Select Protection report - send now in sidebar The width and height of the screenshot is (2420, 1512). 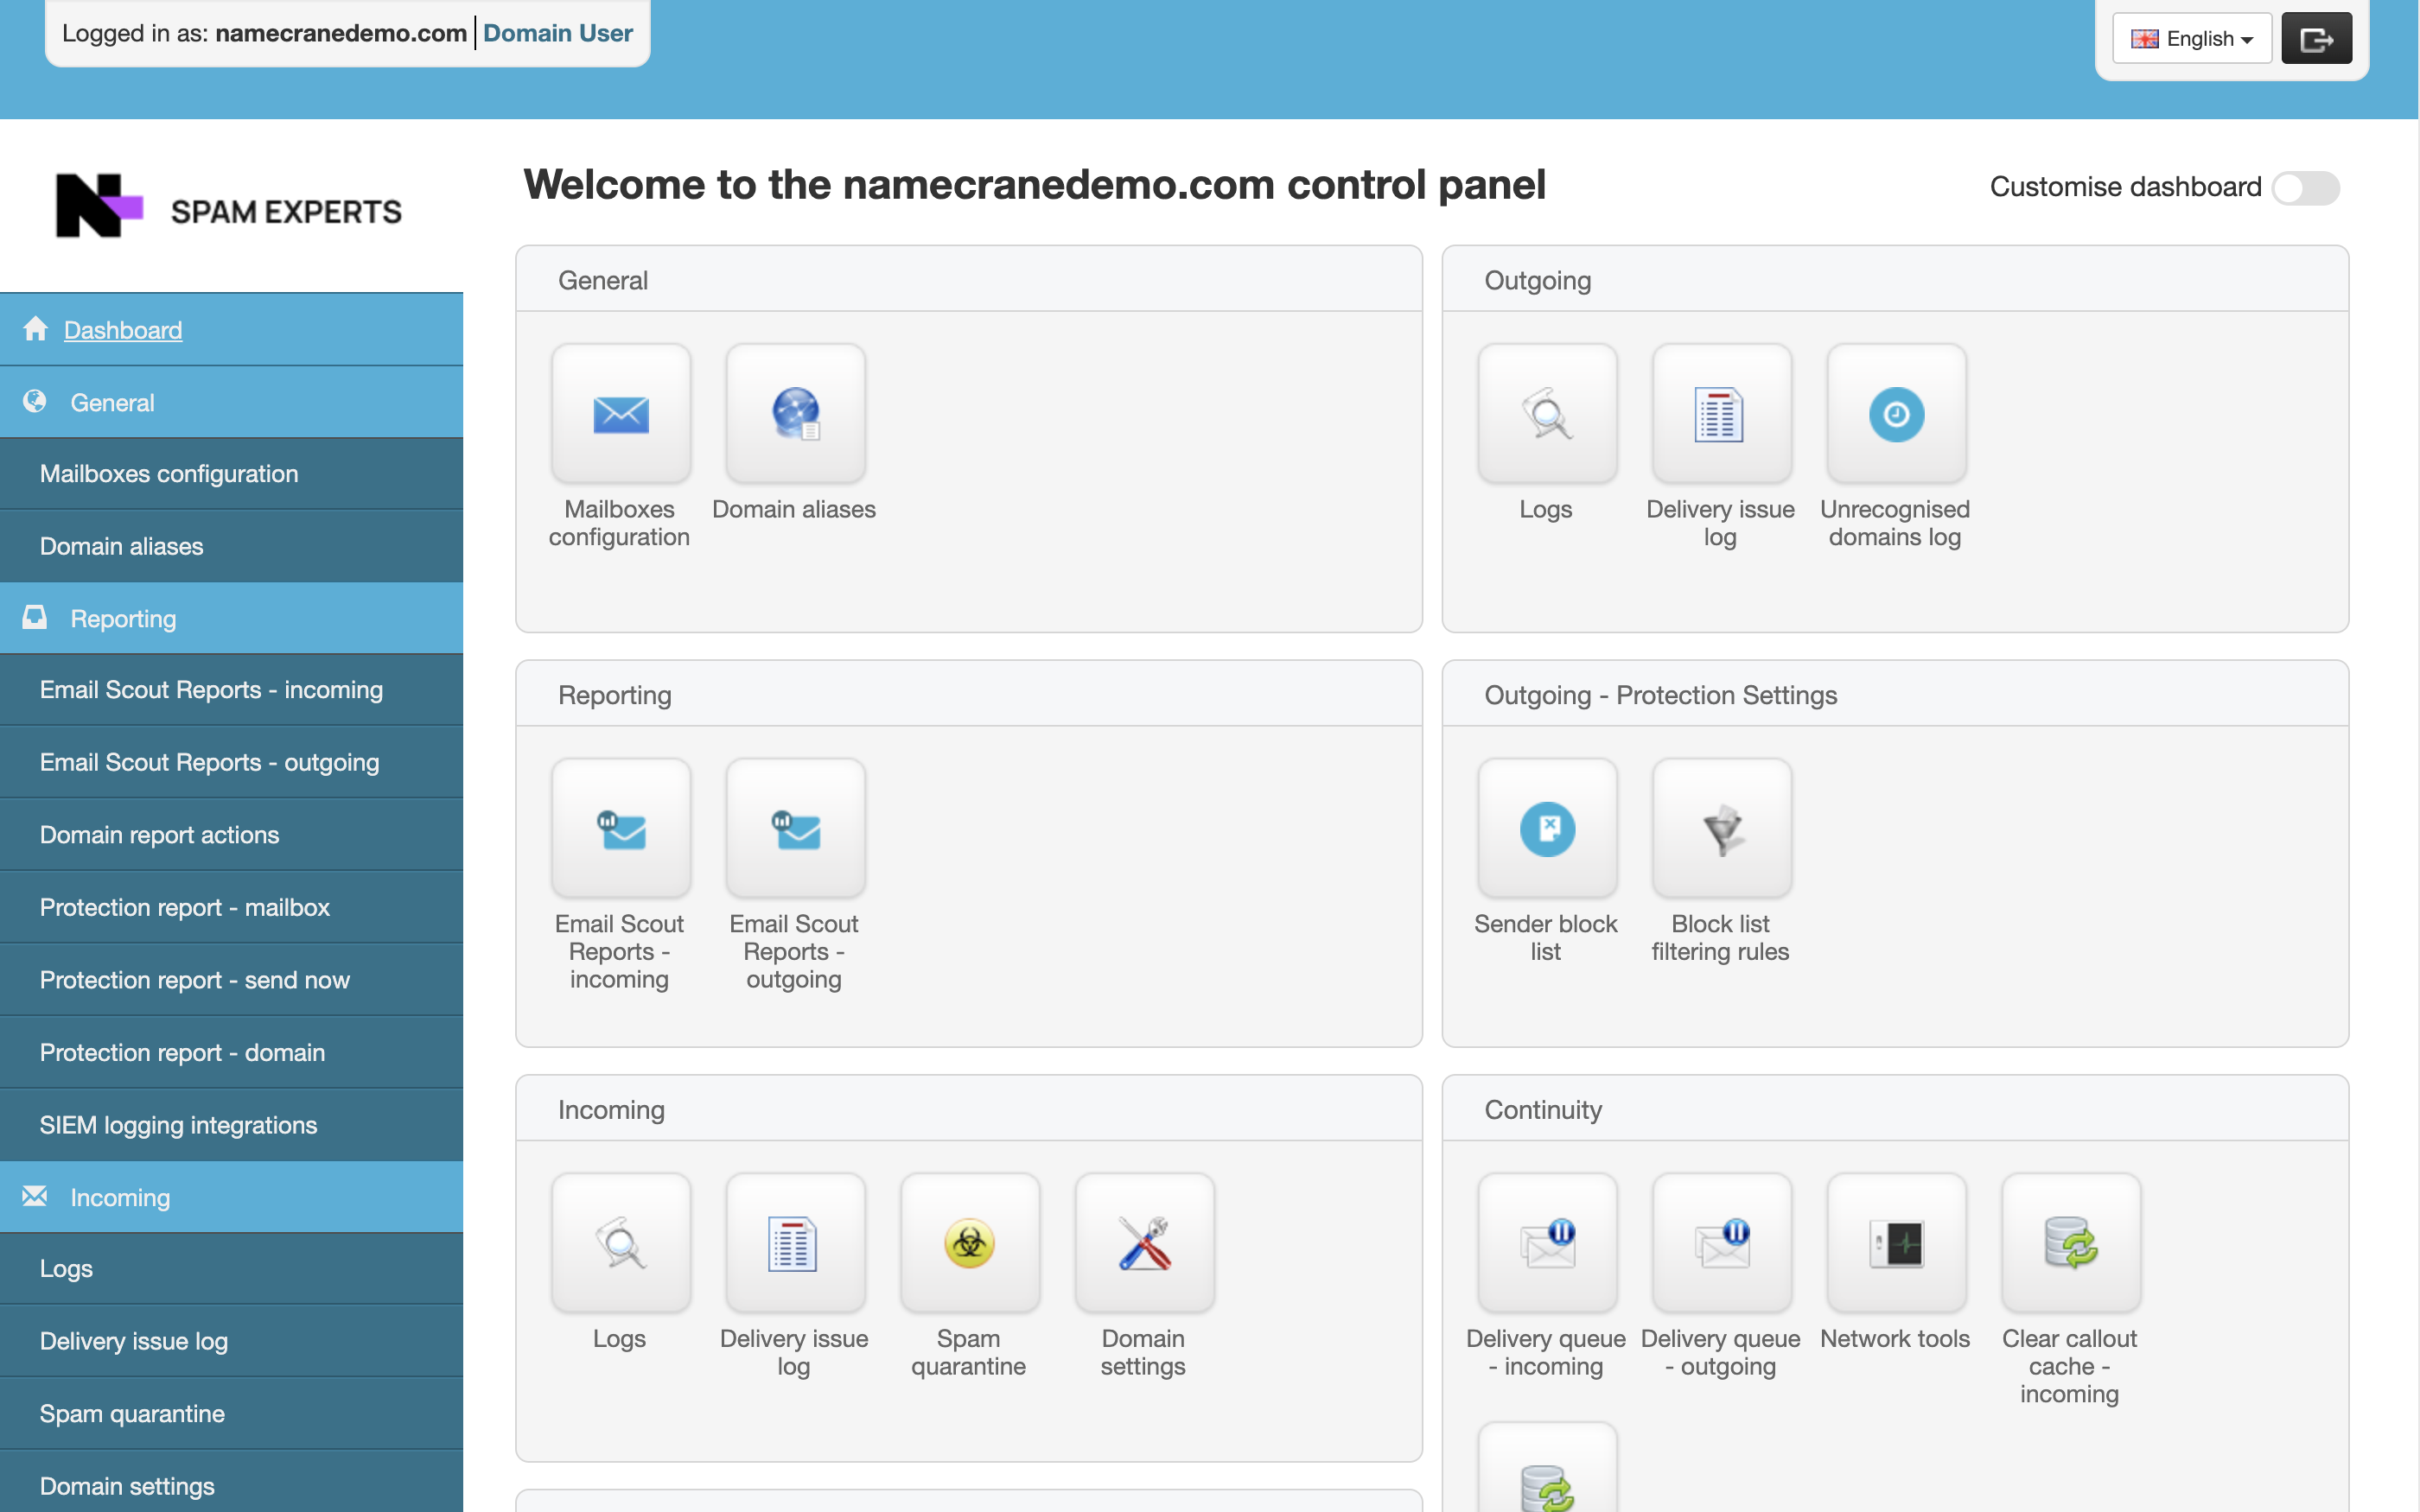194,980
